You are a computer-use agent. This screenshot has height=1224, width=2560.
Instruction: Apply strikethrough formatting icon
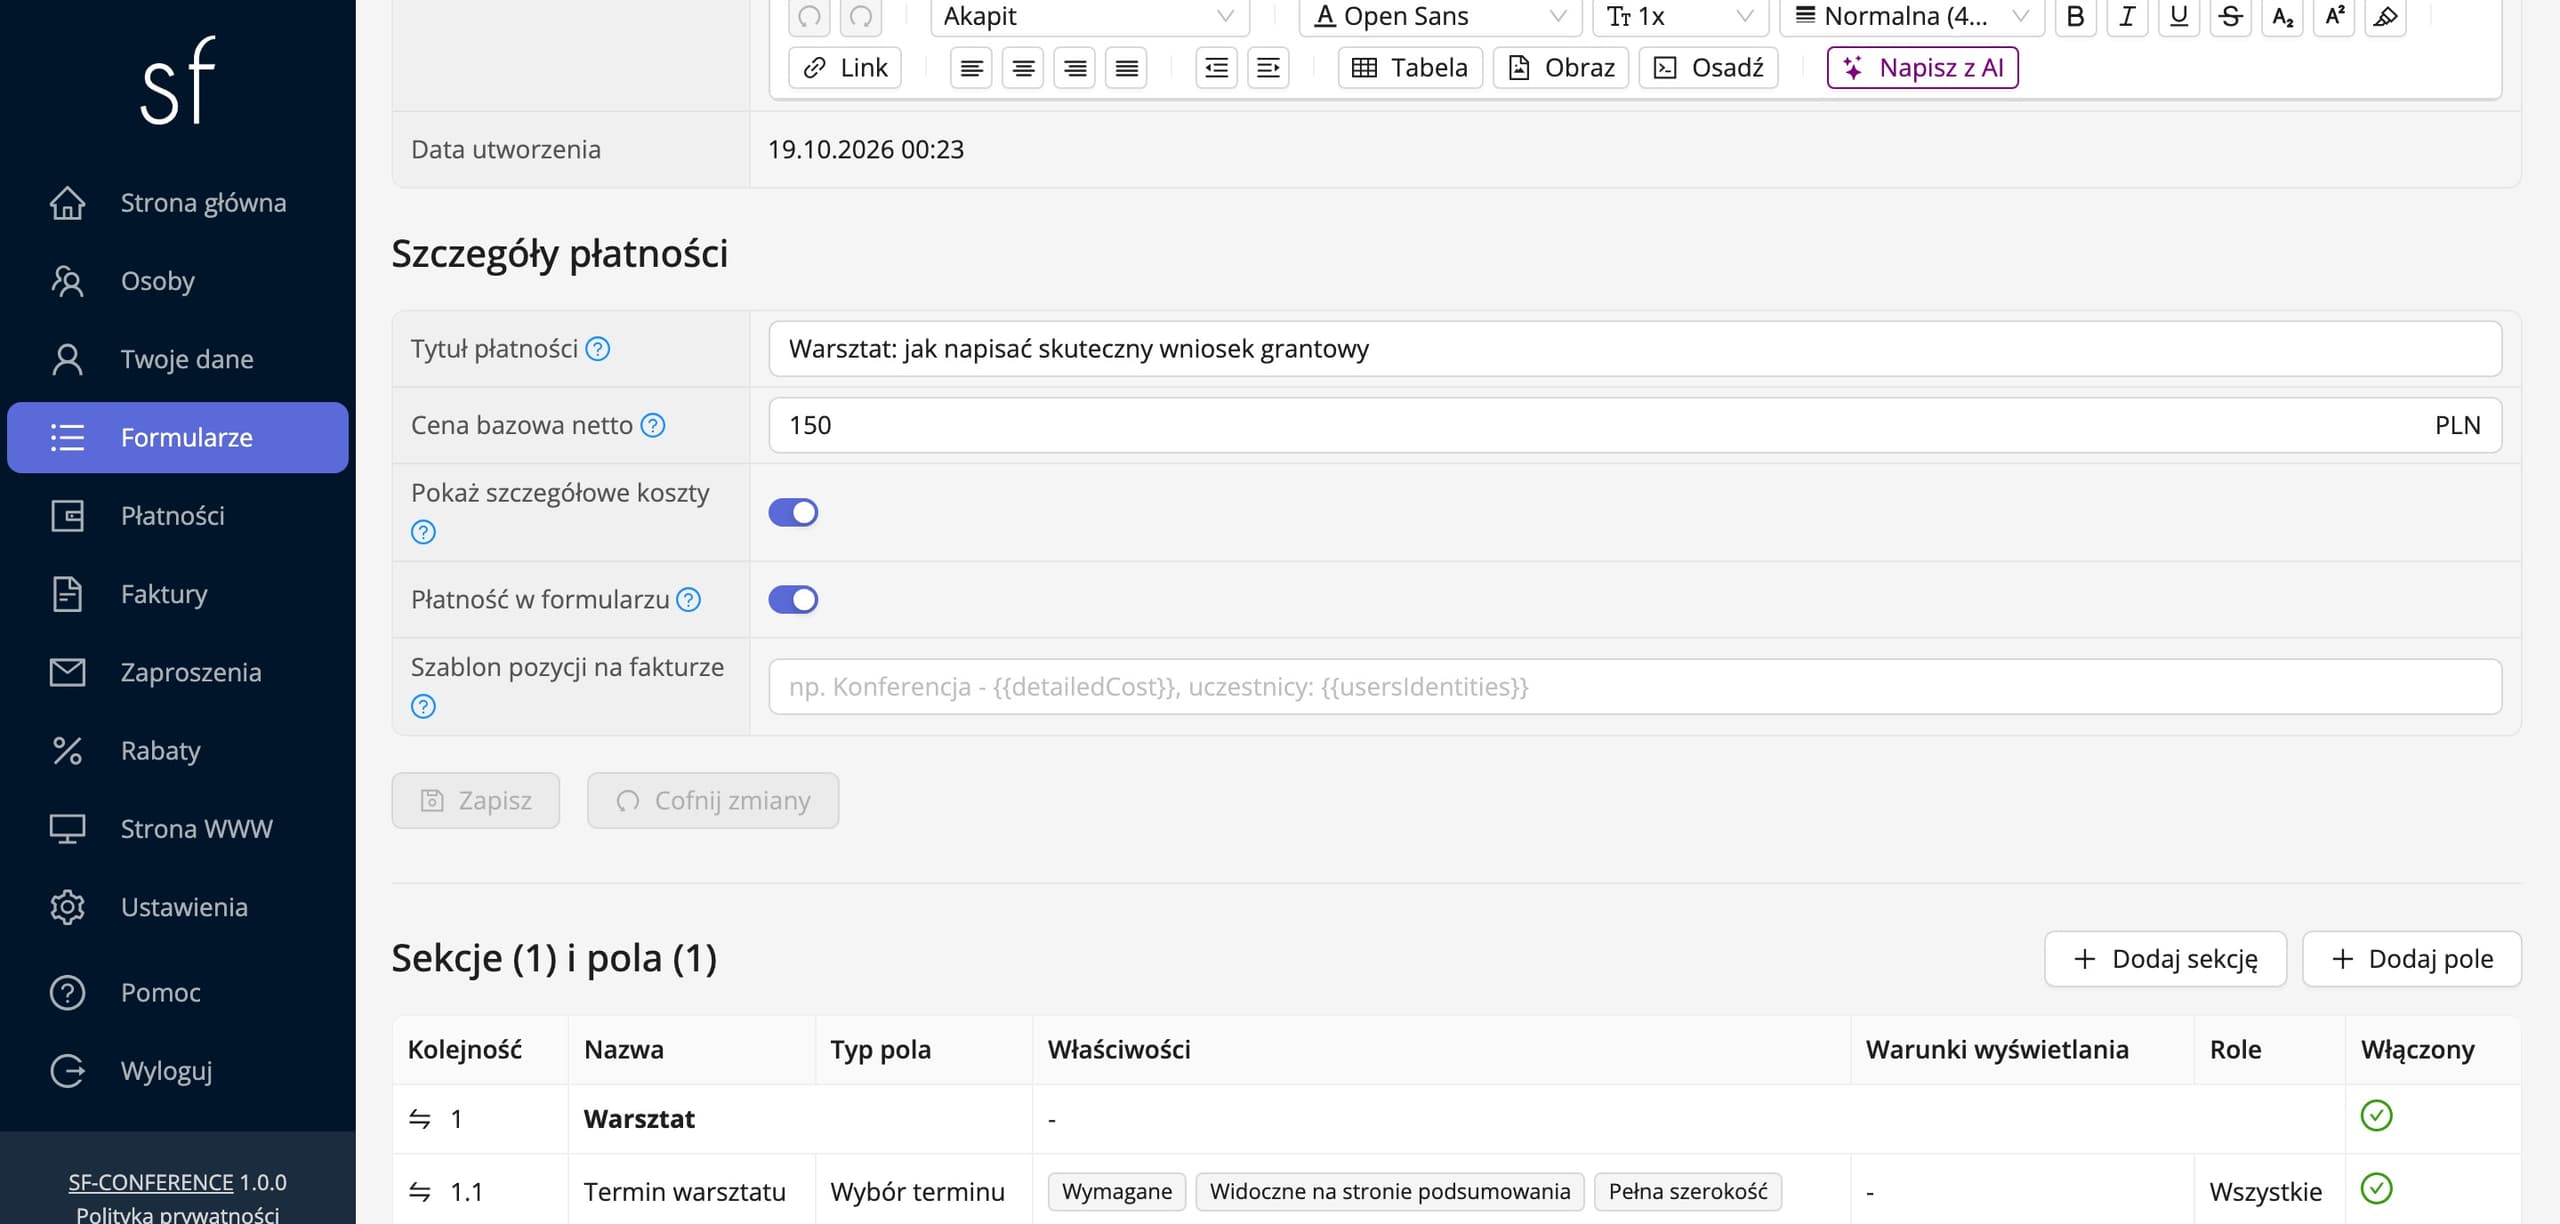pyautogui.click(x=2230, y=16)
